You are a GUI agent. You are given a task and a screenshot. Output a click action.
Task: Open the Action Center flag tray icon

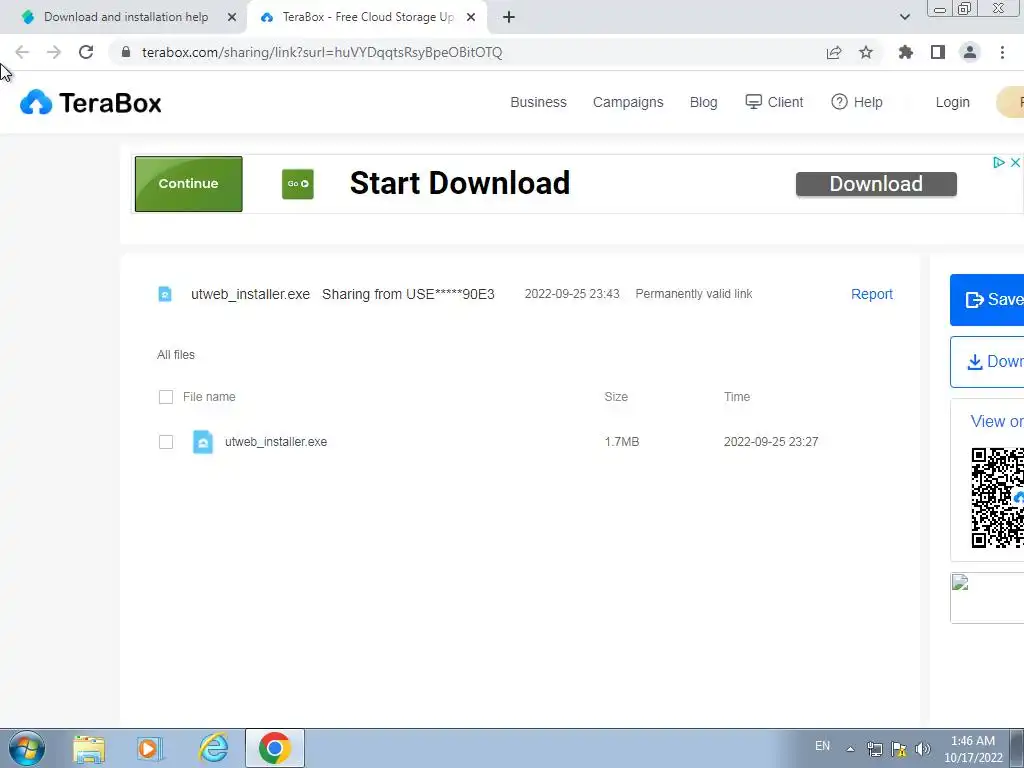899,749
